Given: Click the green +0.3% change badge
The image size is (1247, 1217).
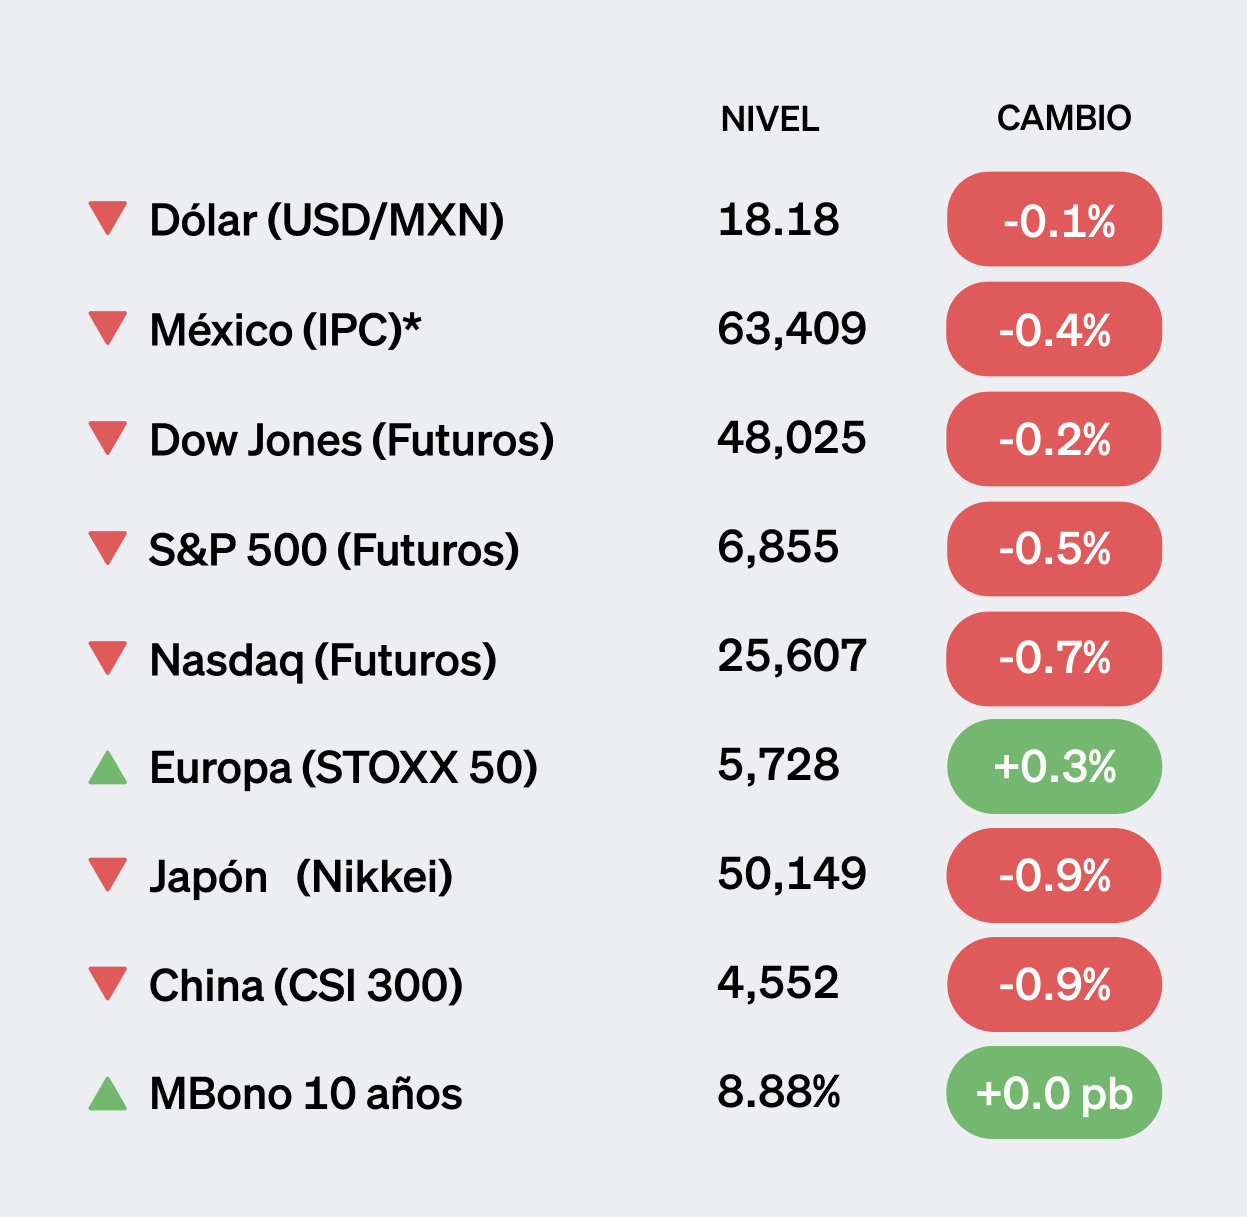Looking at the screenshot, I should click(x=1054, y=767).
